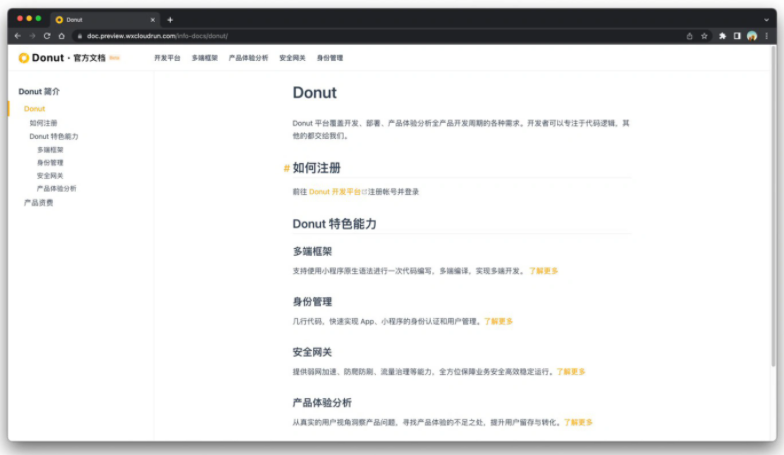Click the Donut logo icon in header
The image size is (784, 455).
24,58
